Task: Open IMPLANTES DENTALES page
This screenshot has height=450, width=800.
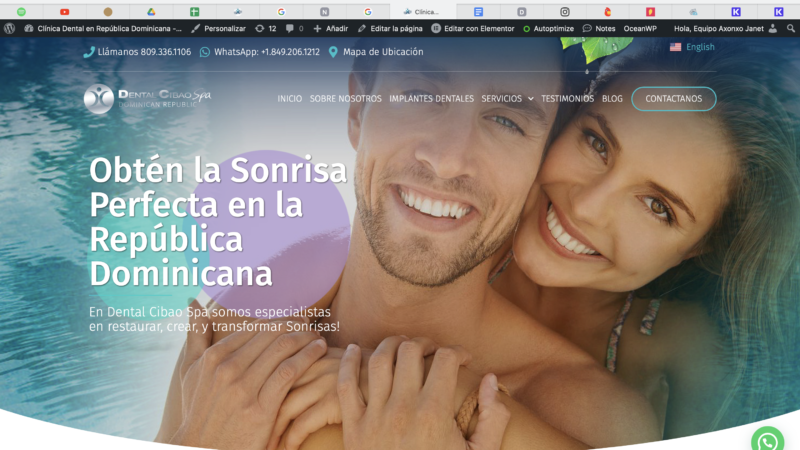Action: coord(431,98)
